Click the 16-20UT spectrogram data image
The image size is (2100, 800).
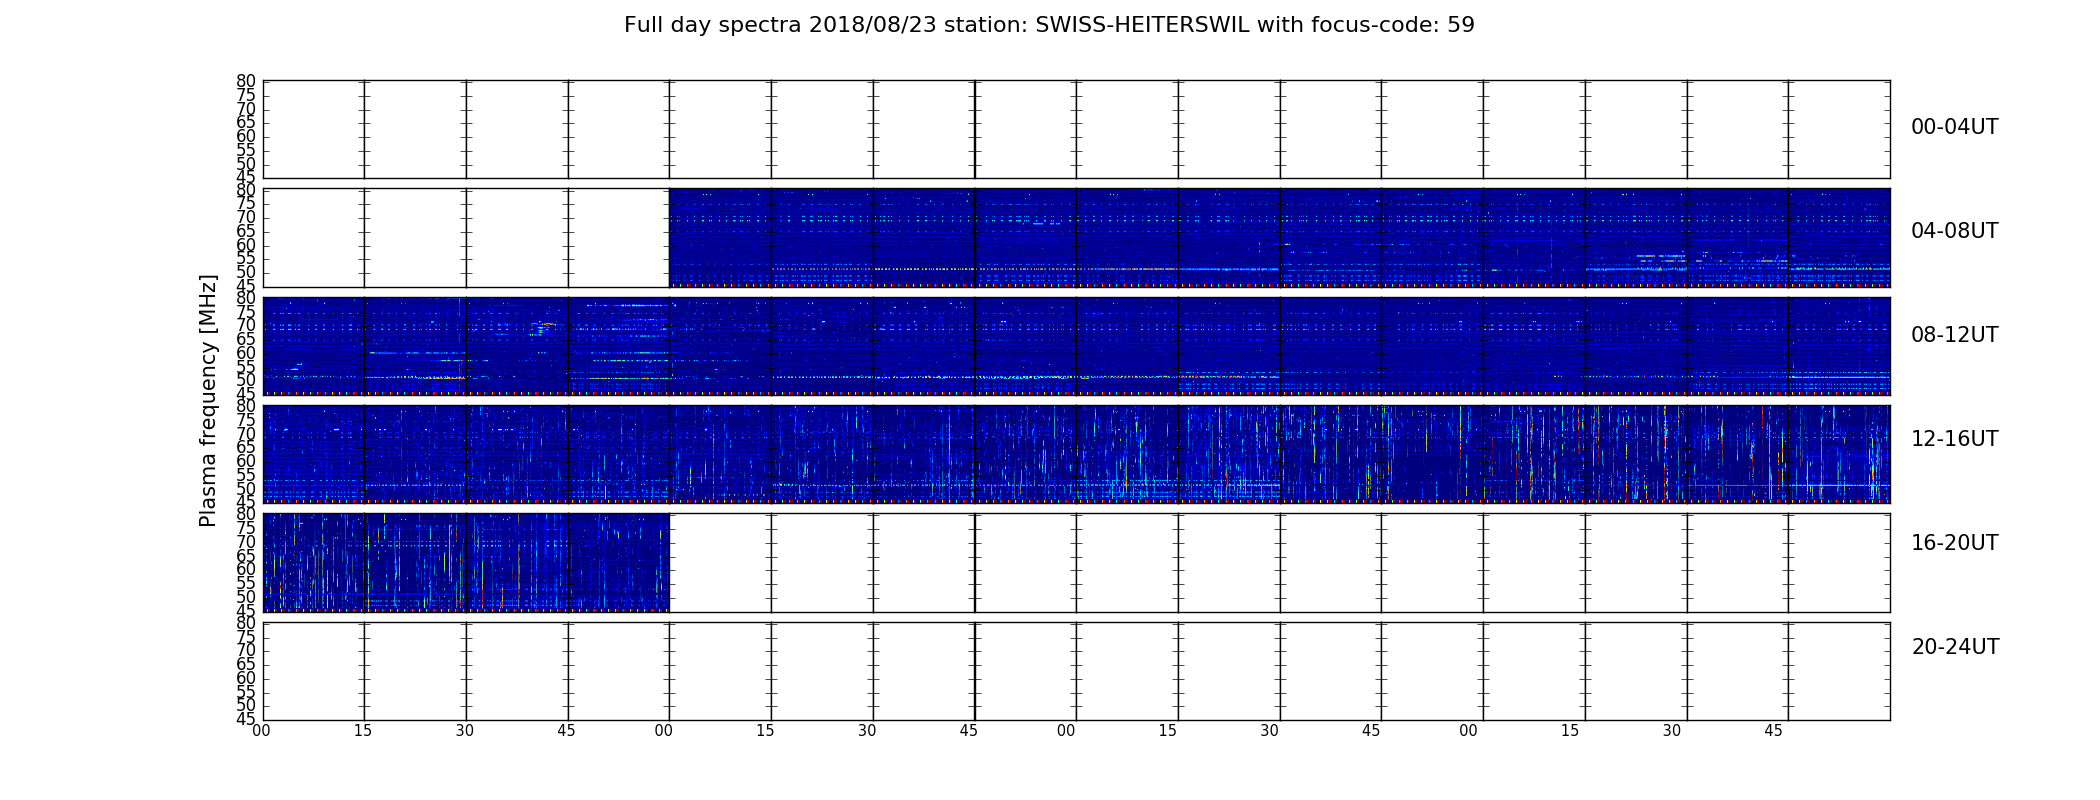coord(466,562)
